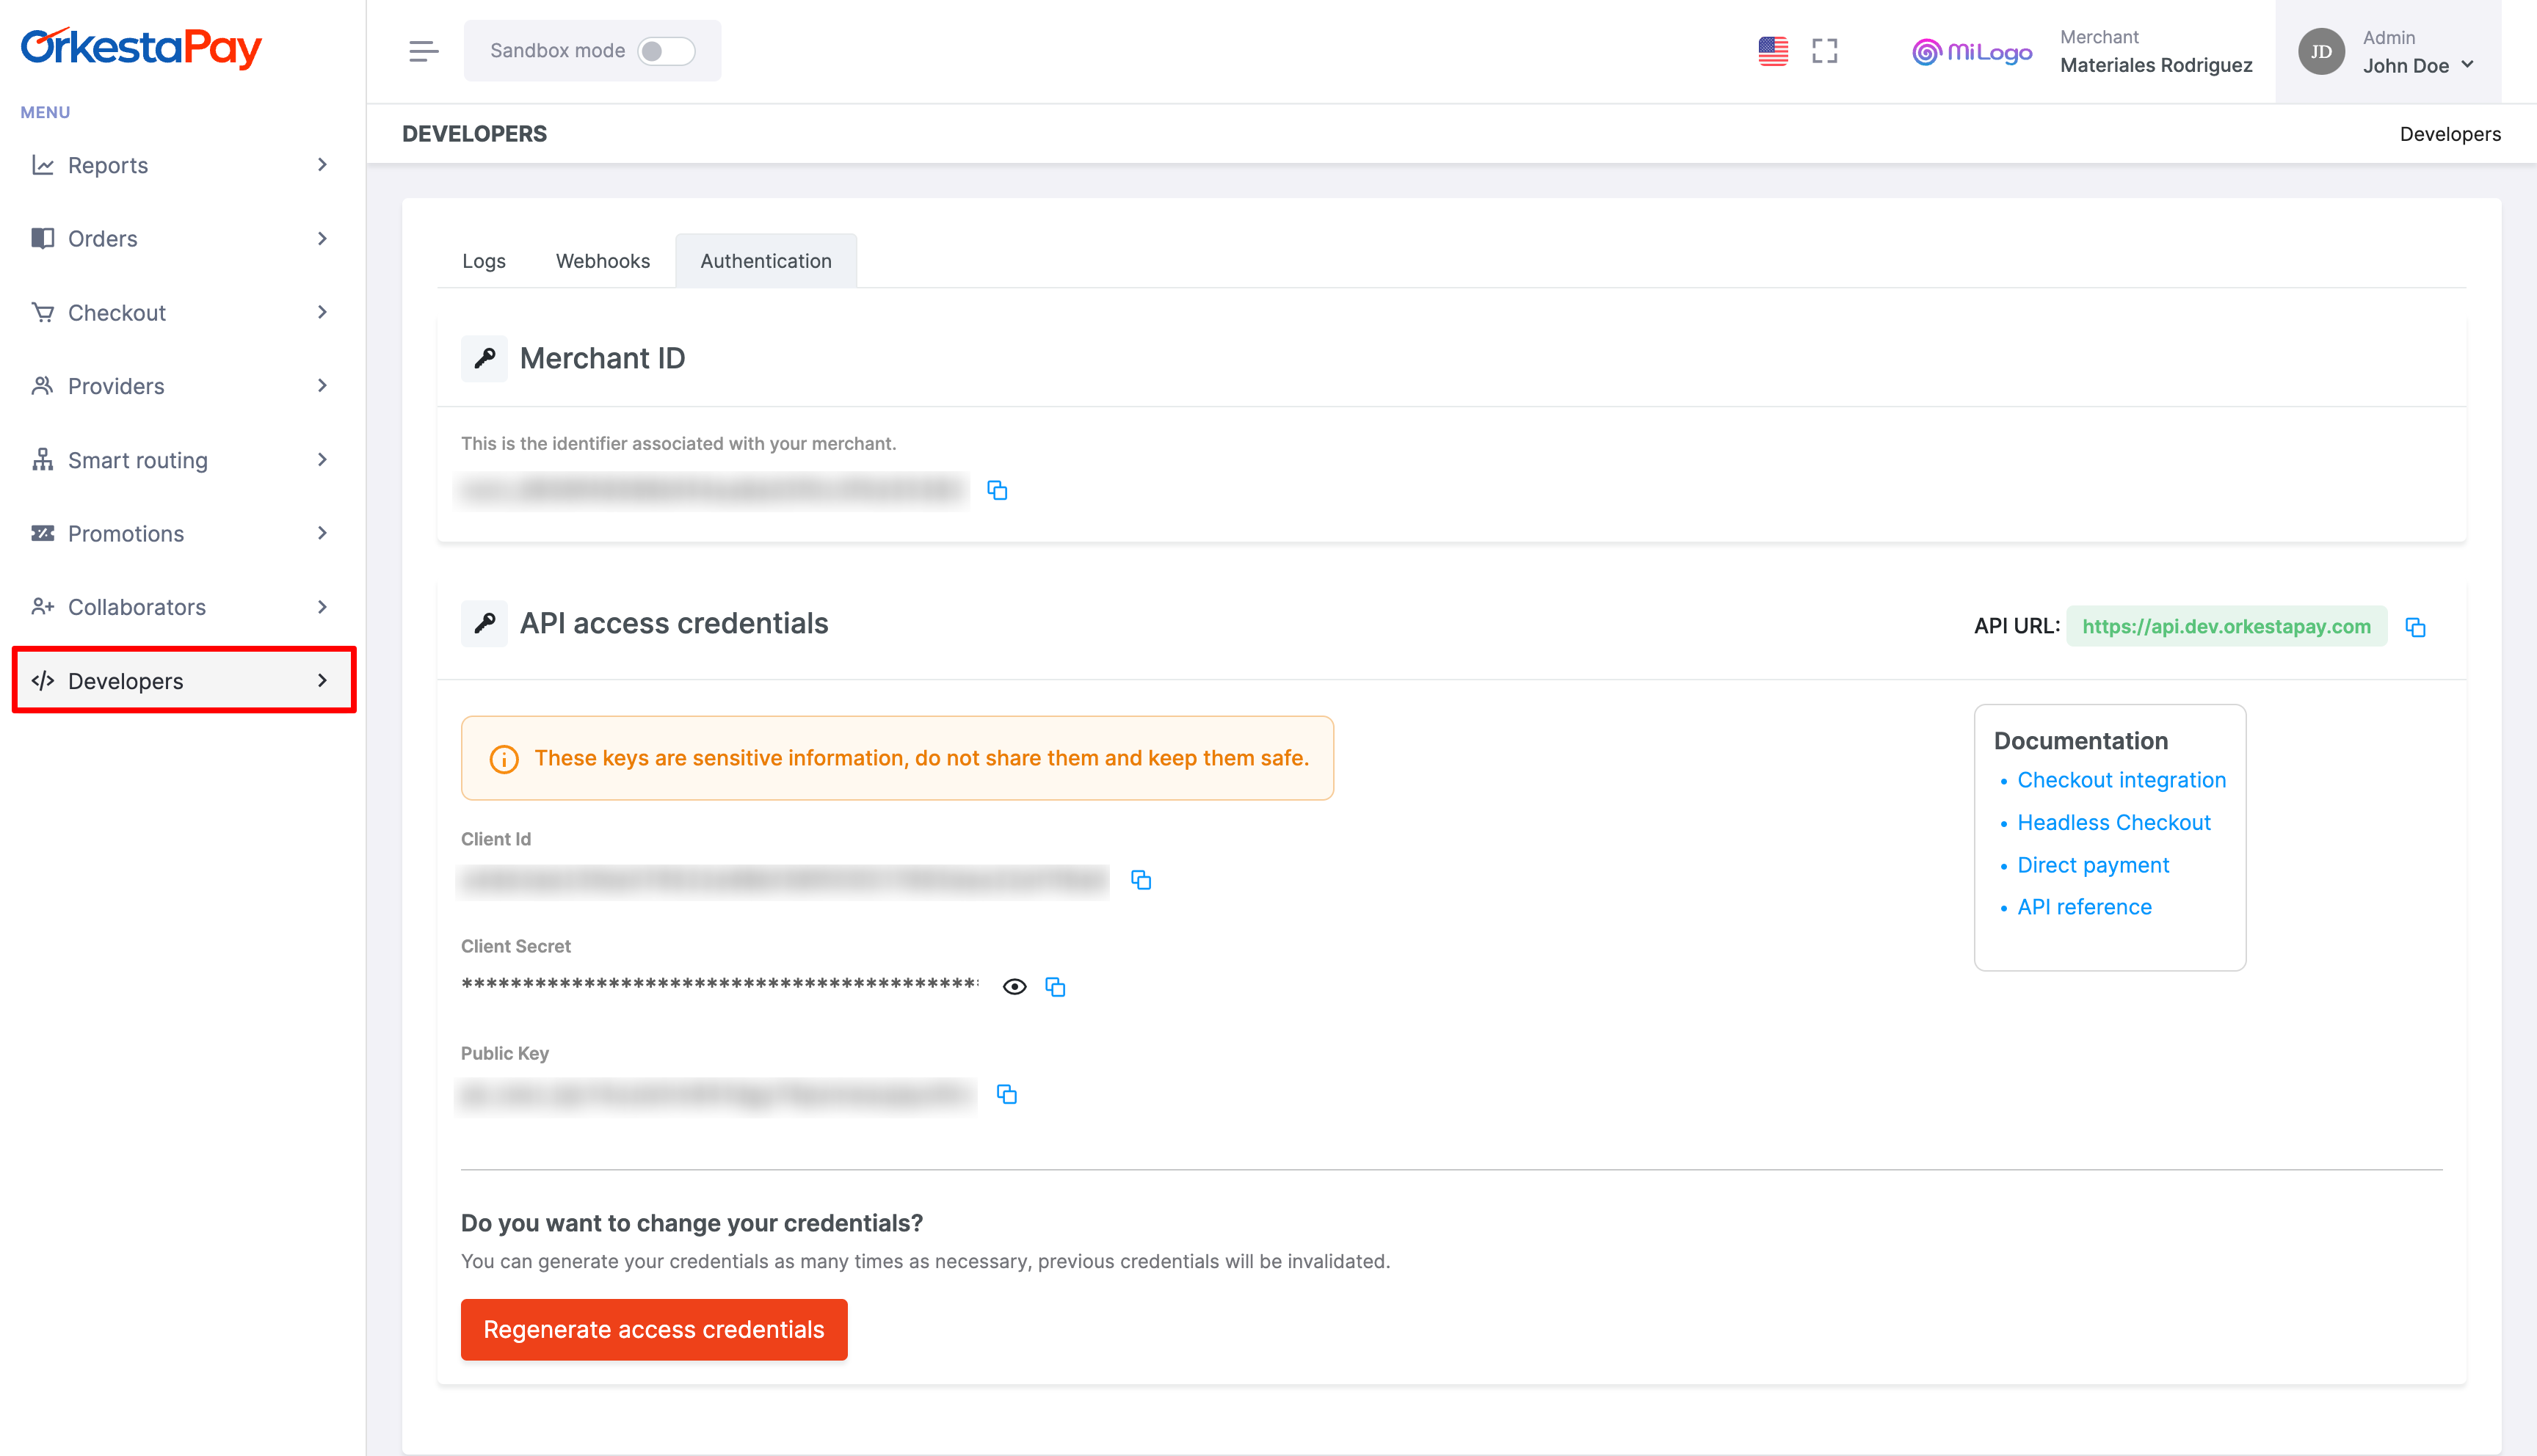Reveal the Client Secret with eye icon

(x=1014, y=987)
